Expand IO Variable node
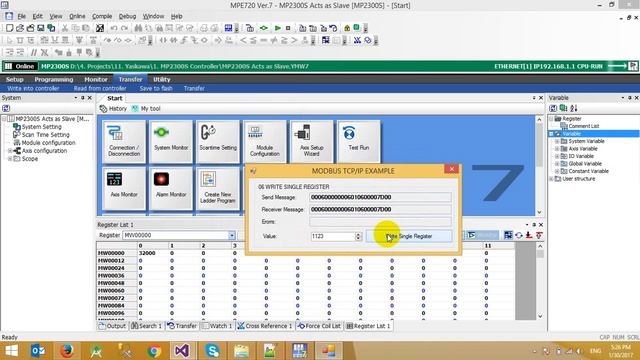 point(557,156)
